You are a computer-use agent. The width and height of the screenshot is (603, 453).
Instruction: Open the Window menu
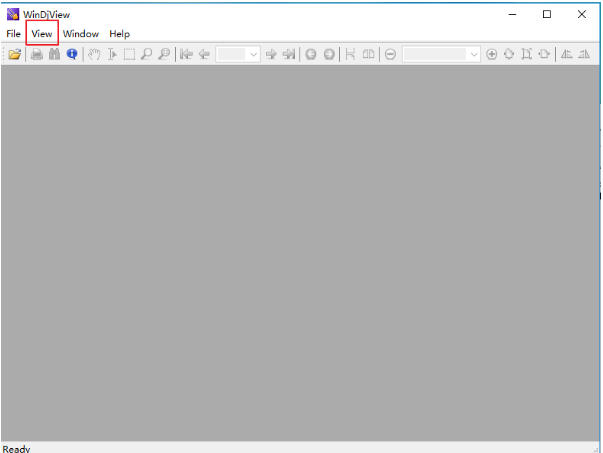81,34
